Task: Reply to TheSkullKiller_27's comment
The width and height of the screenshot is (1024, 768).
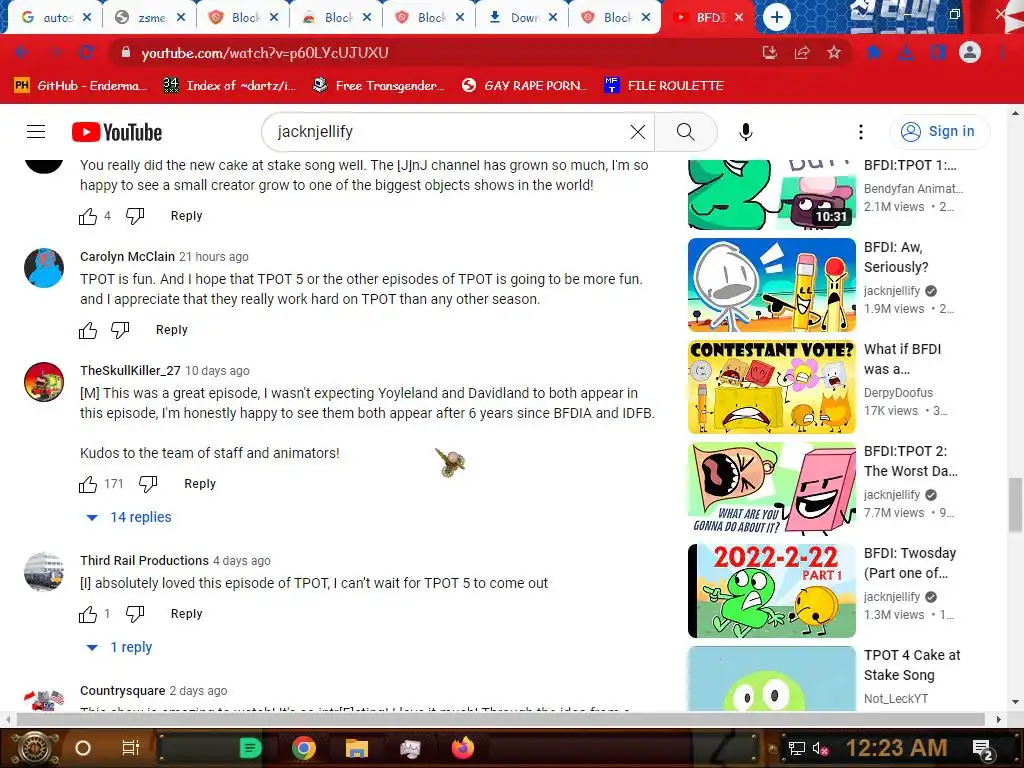Action: [x=200, y=484]
